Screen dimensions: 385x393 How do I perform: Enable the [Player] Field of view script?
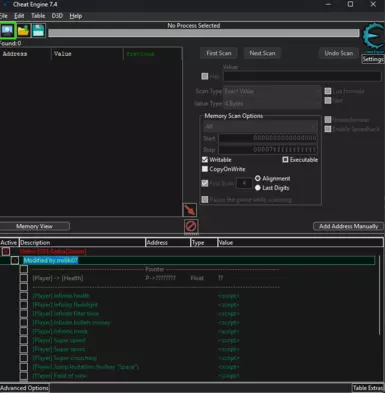pyautogui.click(x=24, y=376)
